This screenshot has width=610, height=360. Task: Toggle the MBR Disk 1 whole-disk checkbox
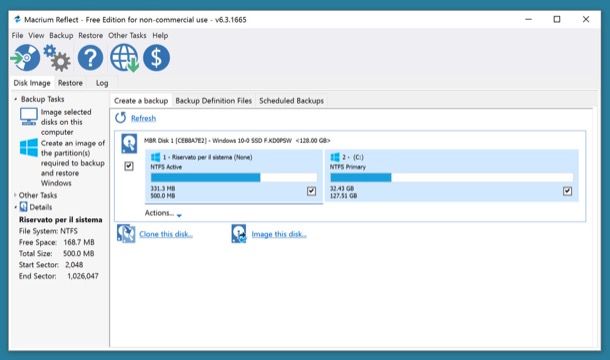(129, 166)
